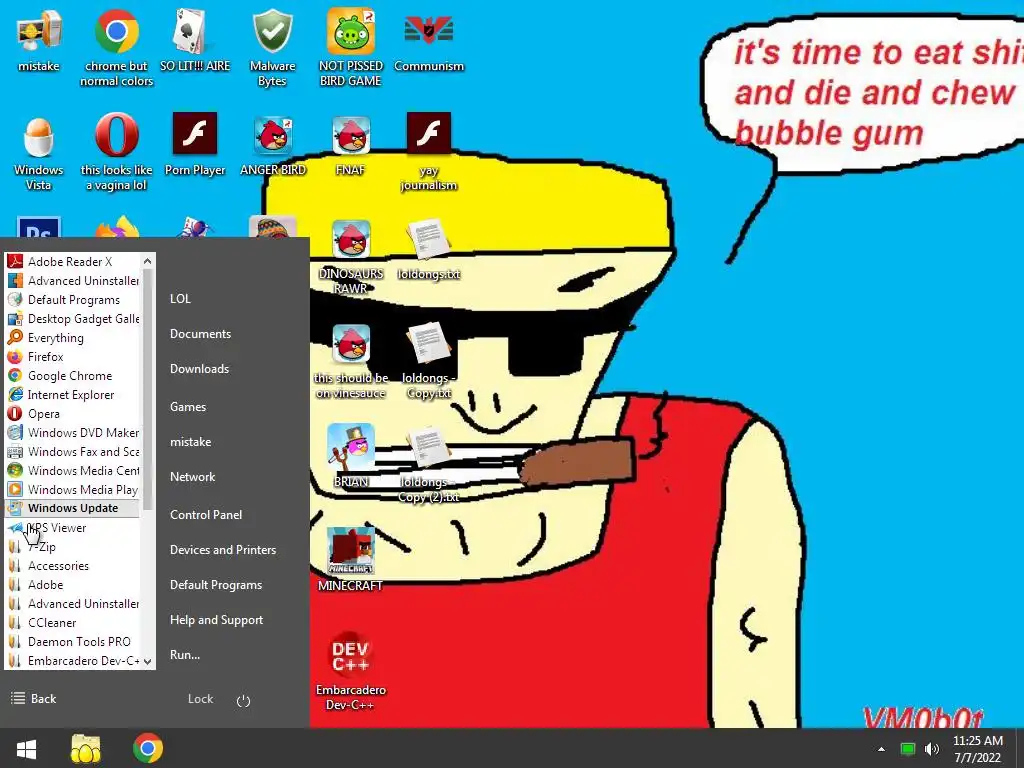Expand the CCleaner folder
Screen dimensions: 1024x768
tap(72, 622)
